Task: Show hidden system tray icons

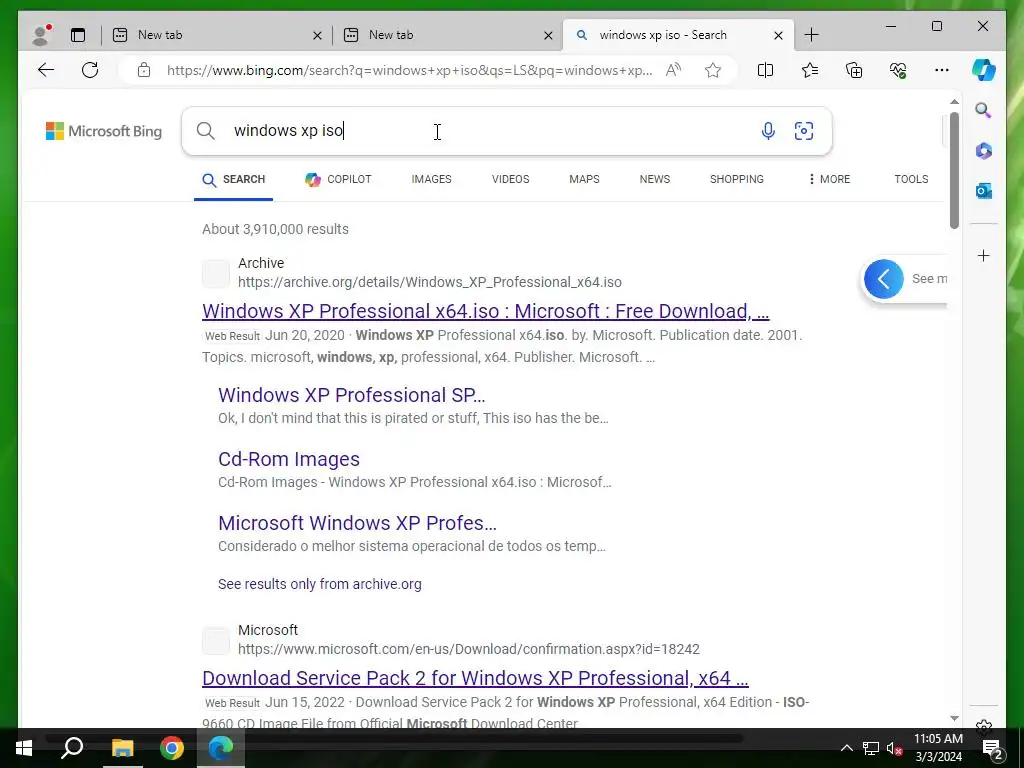Action: 846,748
